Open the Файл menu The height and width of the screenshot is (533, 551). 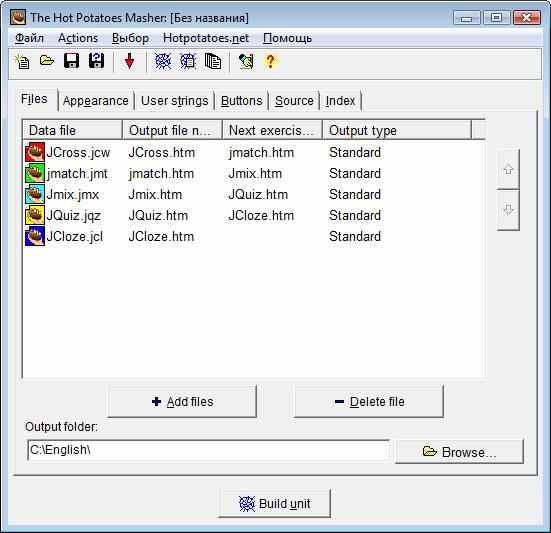(x=30, y=38)
